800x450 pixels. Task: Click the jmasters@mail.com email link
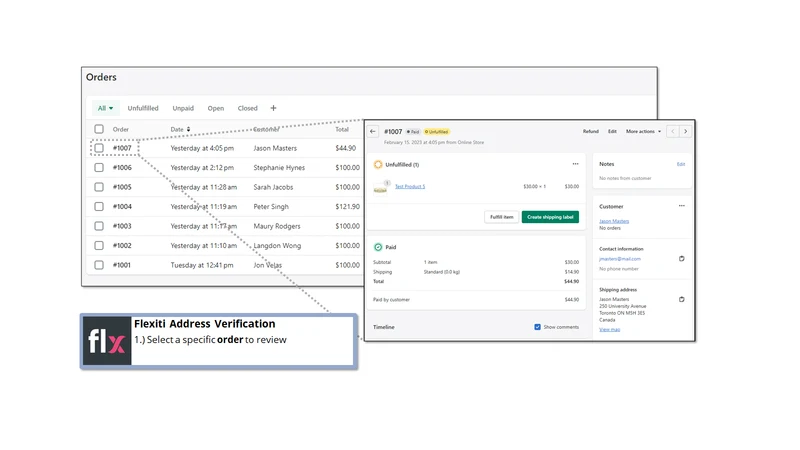pos(619,259)
